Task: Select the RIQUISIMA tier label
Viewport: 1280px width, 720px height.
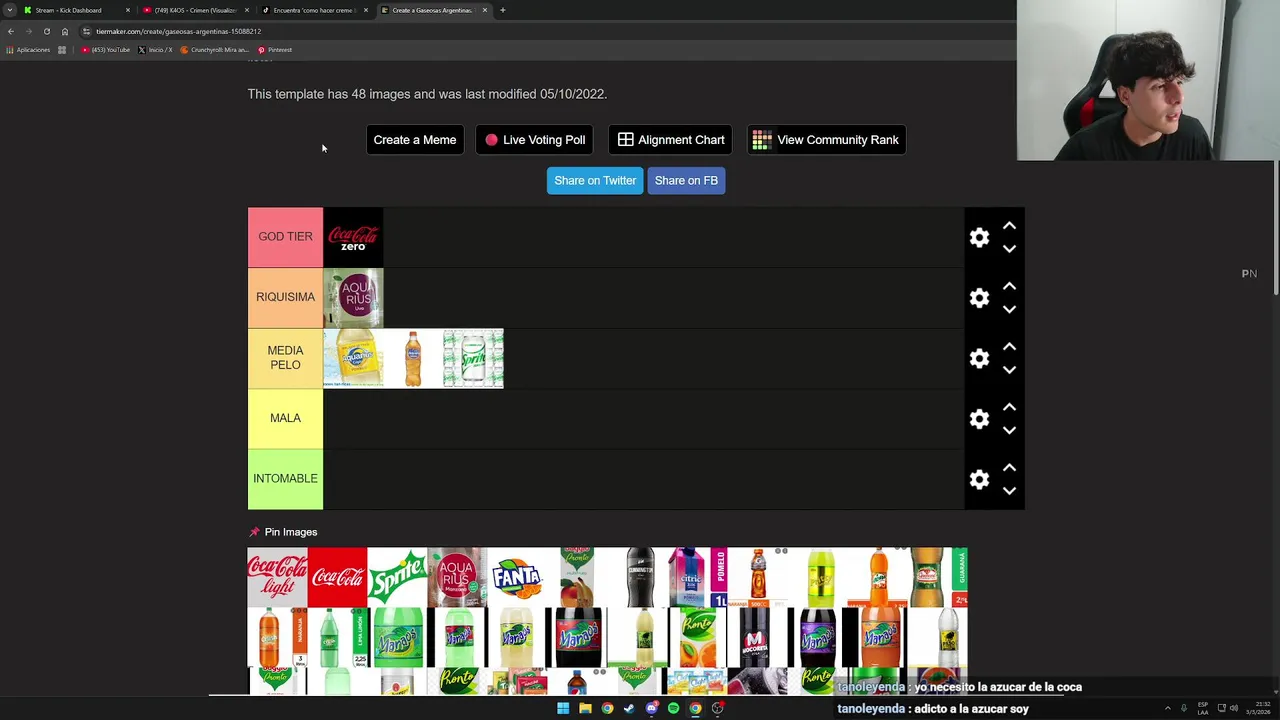Action: point(285,297)
